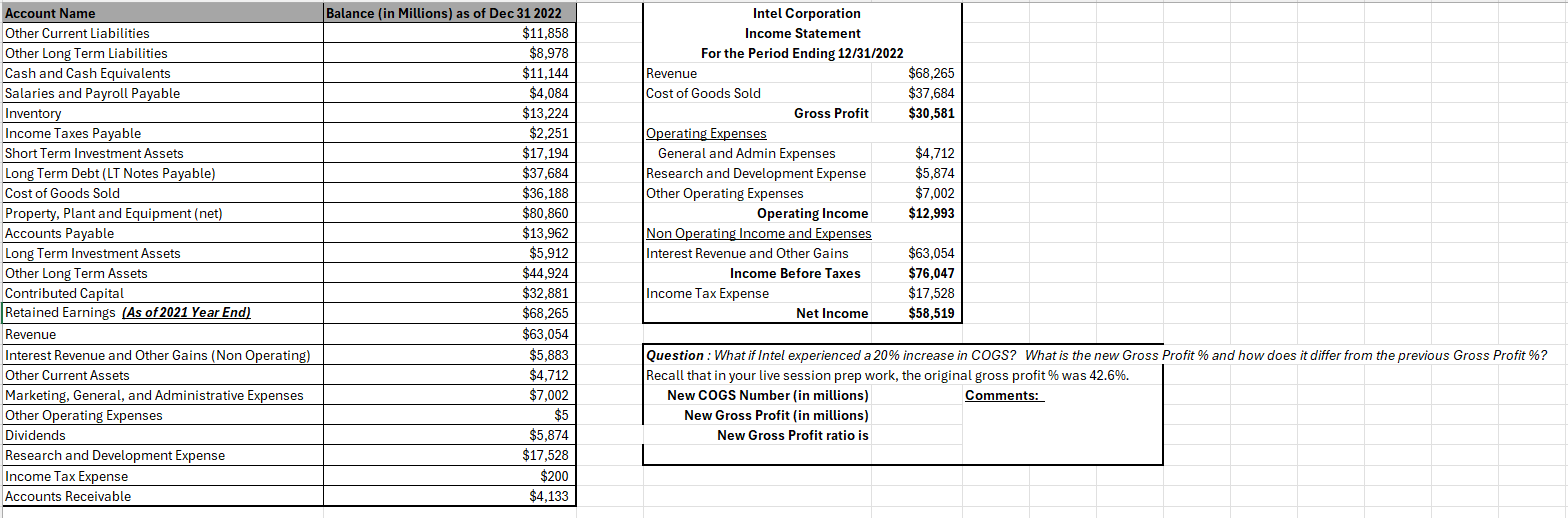Select the $36,188 balance value
1568x518 pixels.
tap(450, 193)
